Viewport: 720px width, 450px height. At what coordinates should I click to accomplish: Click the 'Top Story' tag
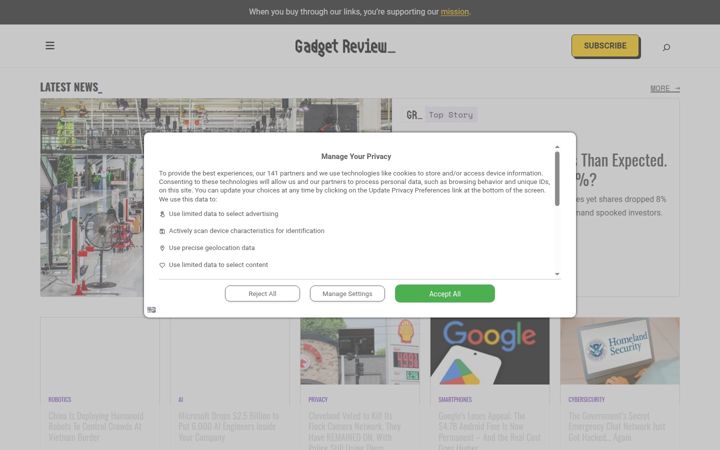click(x=451, y=115)
